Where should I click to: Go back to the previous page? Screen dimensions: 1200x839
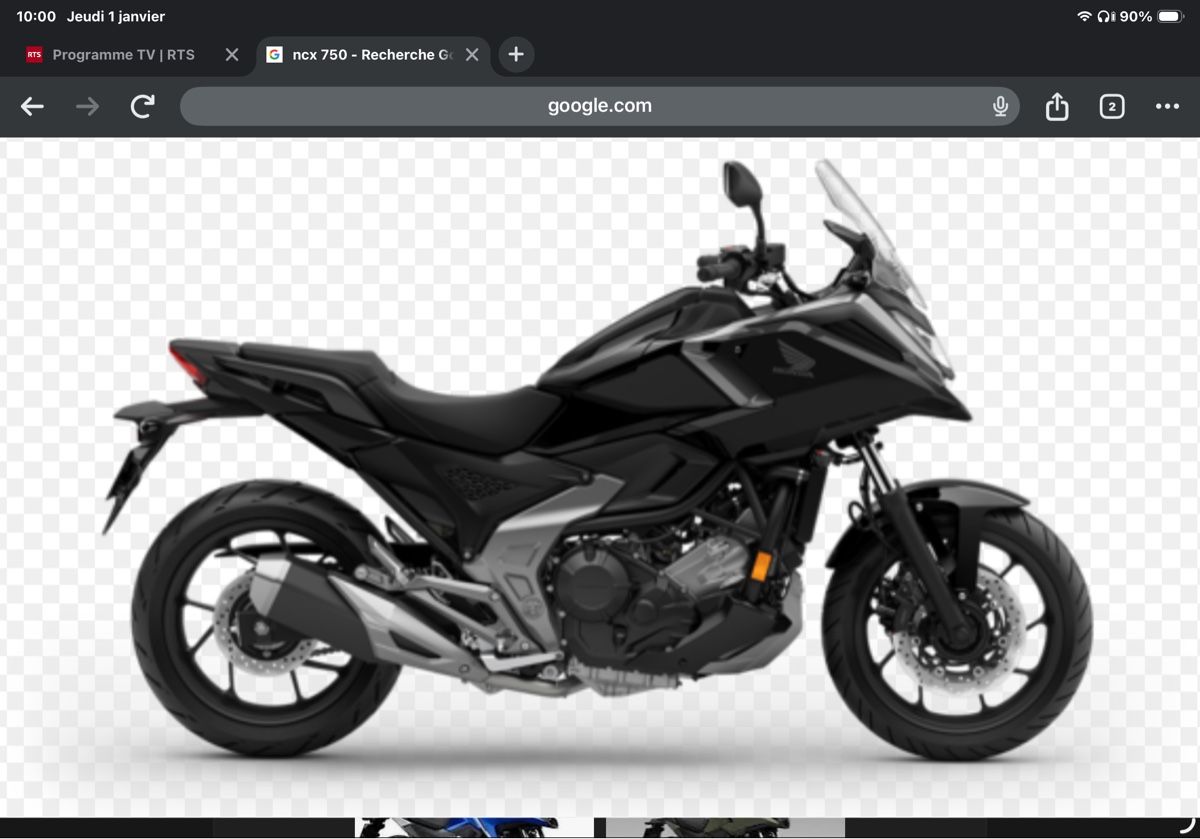[33, 106]
